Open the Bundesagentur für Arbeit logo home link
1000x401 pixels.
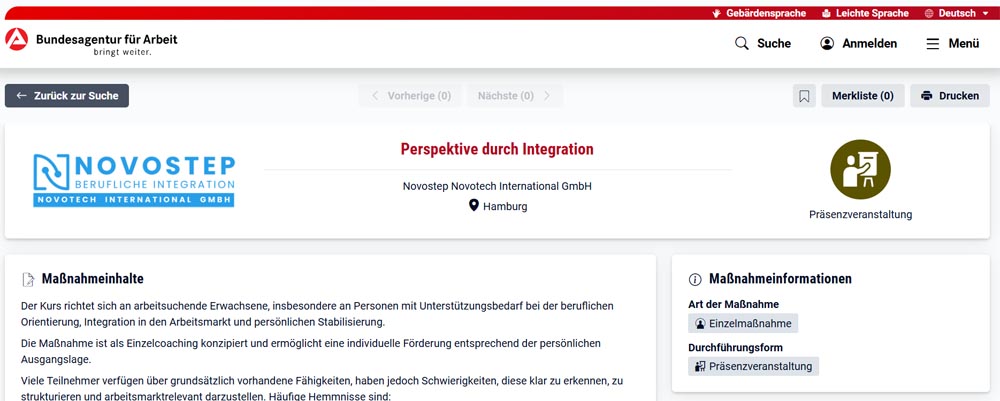[x=91, y=42]
